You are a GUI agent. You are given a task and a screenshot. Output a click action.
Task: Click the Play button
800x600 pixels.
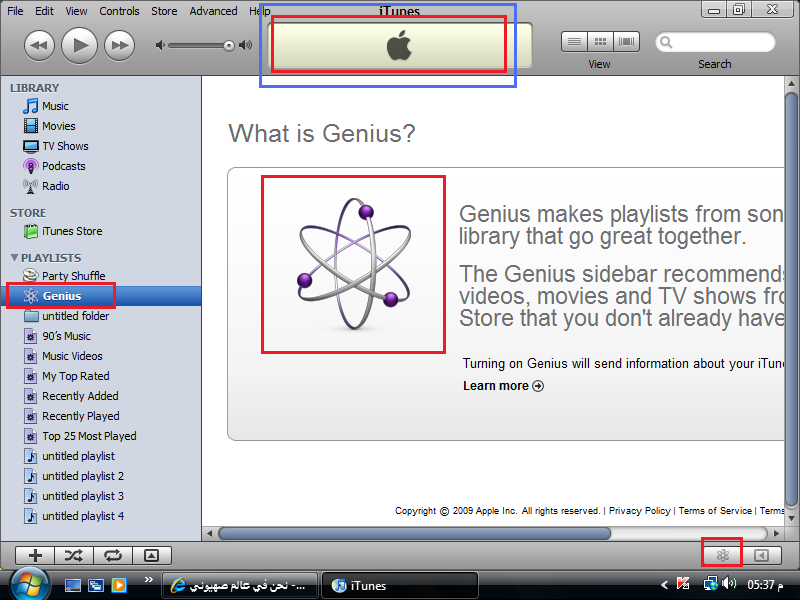[79, 45]
